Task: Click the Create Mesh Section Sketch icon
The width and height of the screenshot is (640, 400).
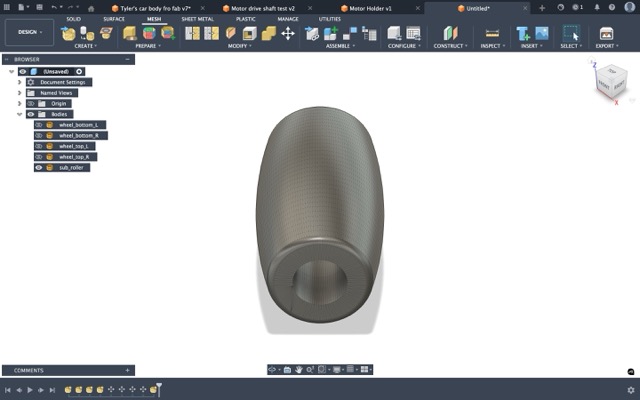Action: click(106, 33)
